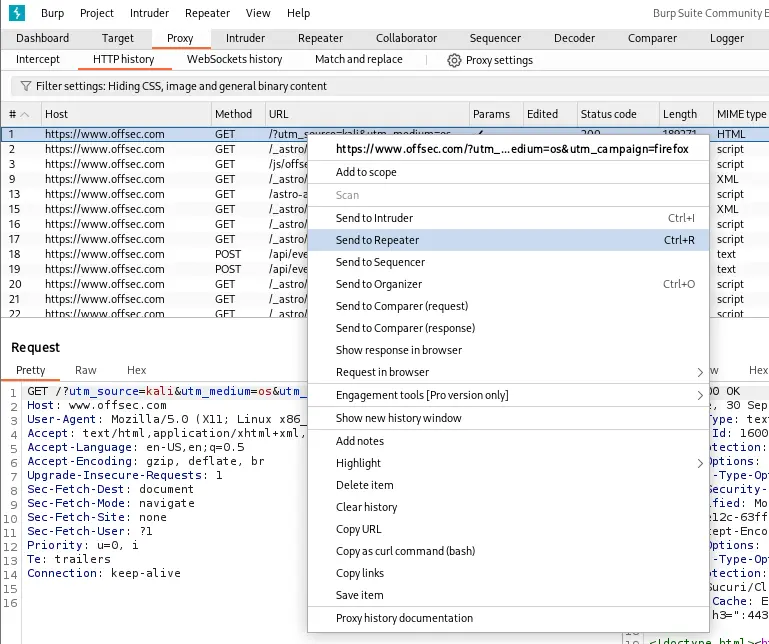Select the Raw request view tab

tap(86, 370)
